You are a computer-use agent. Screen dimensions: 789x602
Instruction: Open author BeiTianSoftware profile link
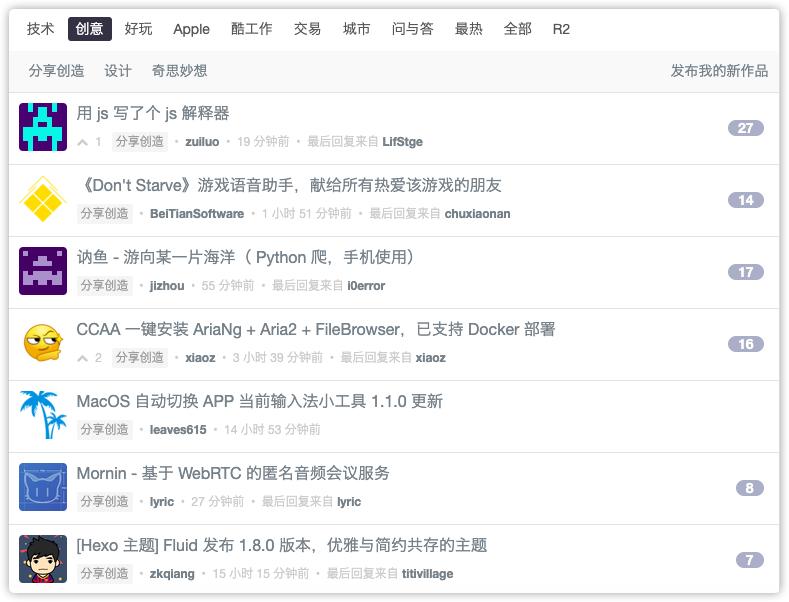pos(197,214)
